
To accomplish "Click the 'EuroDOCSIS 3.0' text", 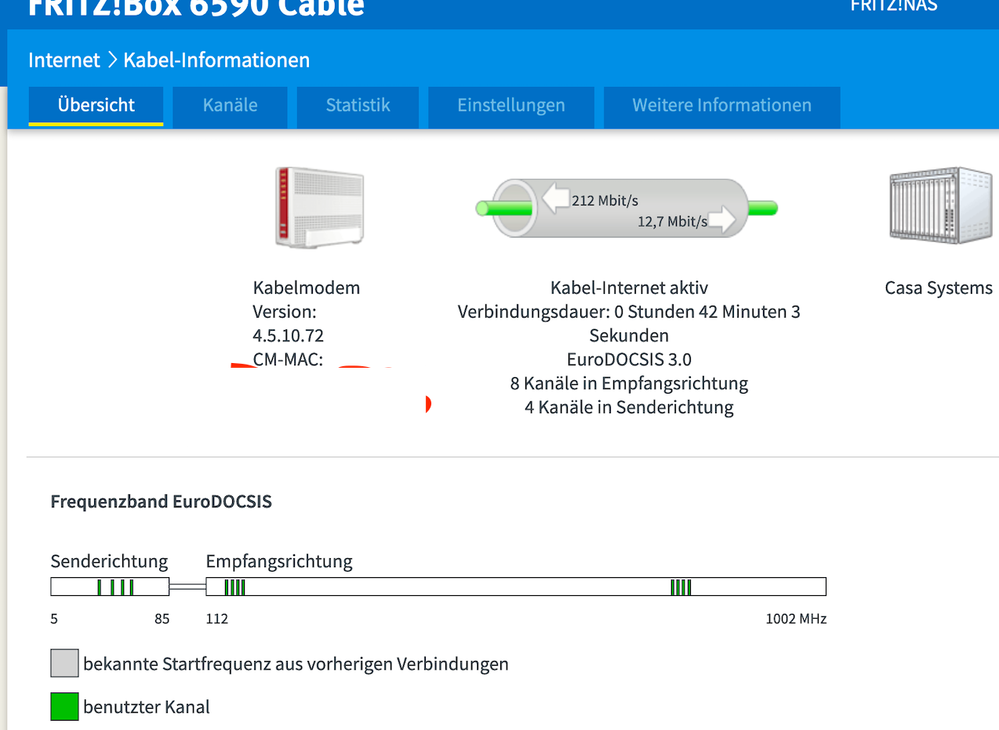I will 629,360.
